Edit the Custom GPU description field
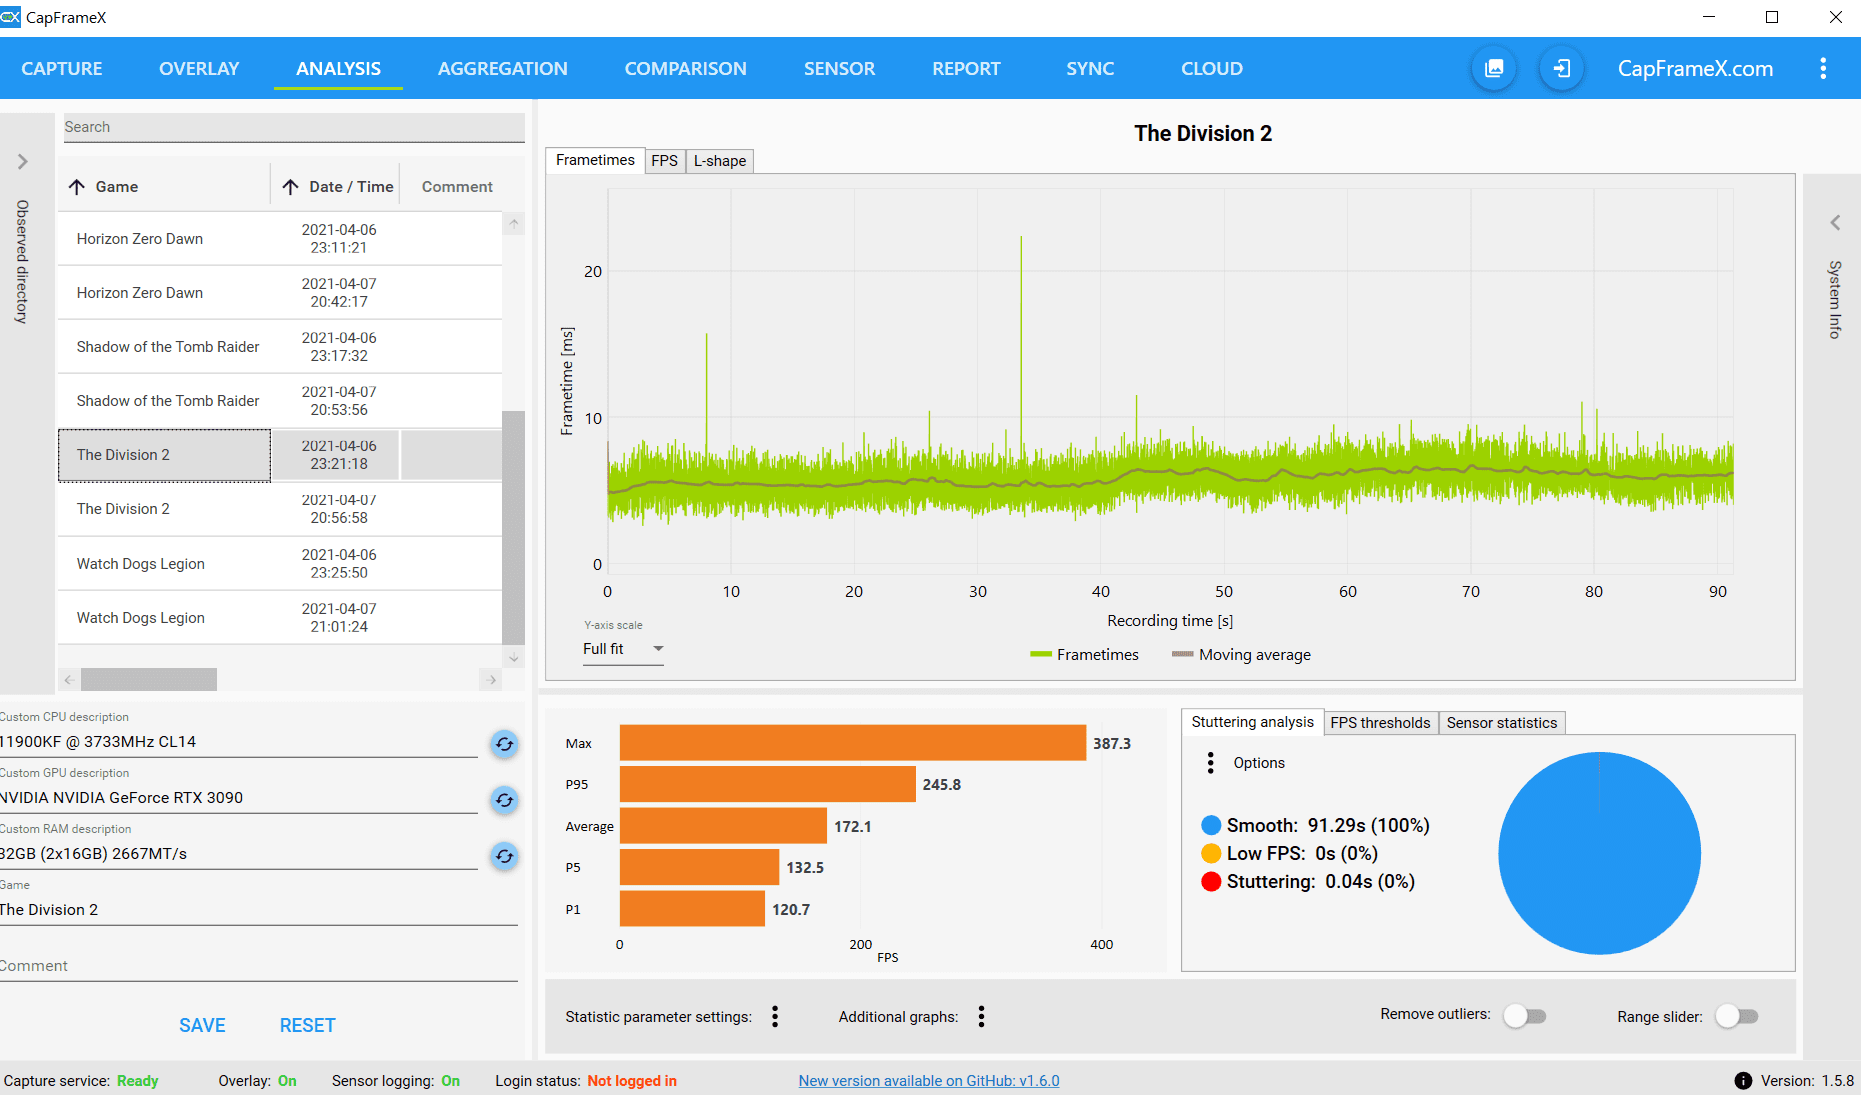The image size is (1861, 1095). point(239,798)
